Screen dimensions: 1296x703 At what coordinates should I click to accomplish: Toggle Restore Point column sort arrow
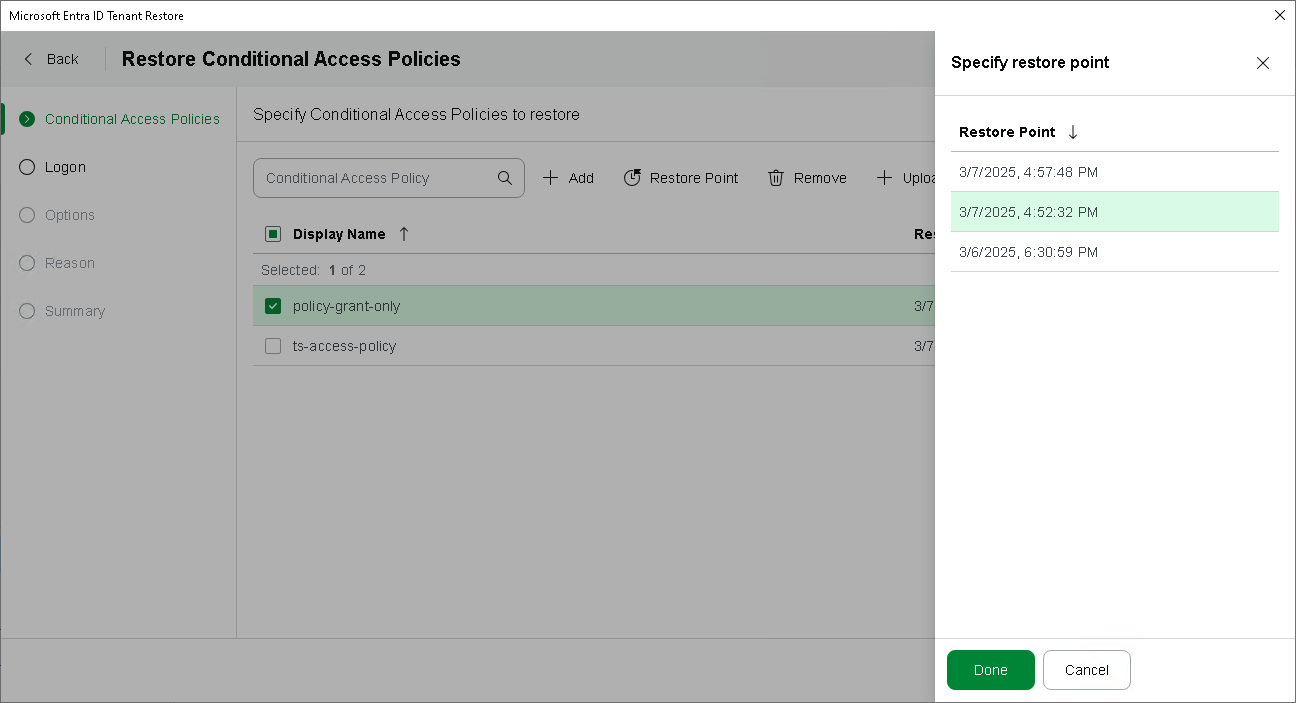(x=1073, y=132)
